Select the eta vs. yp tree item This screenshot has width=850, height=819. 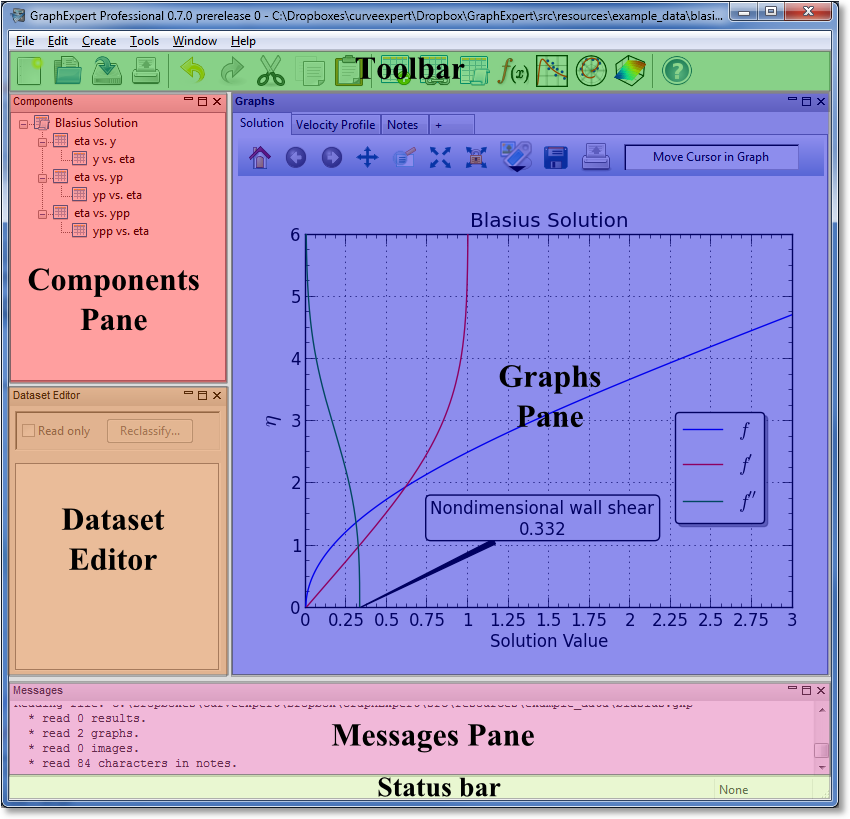(99, 177)
